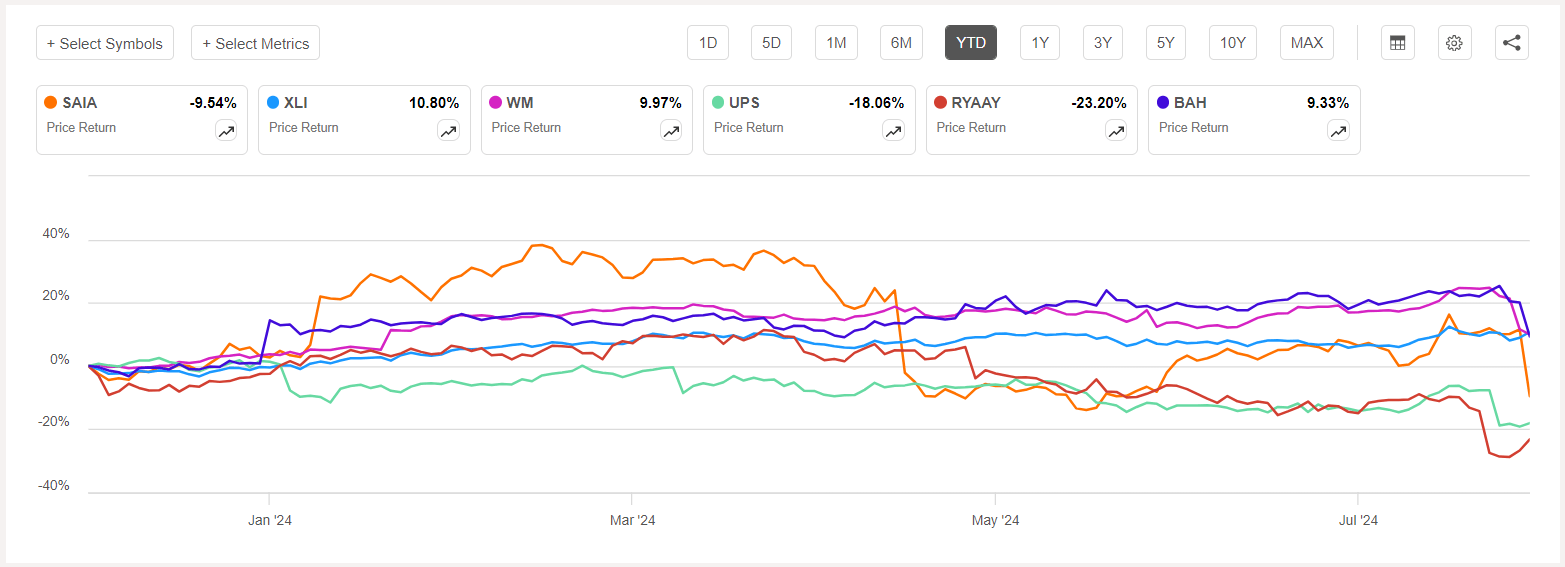
Task: Switch to the 1D time range
Action: pos(708,43)
